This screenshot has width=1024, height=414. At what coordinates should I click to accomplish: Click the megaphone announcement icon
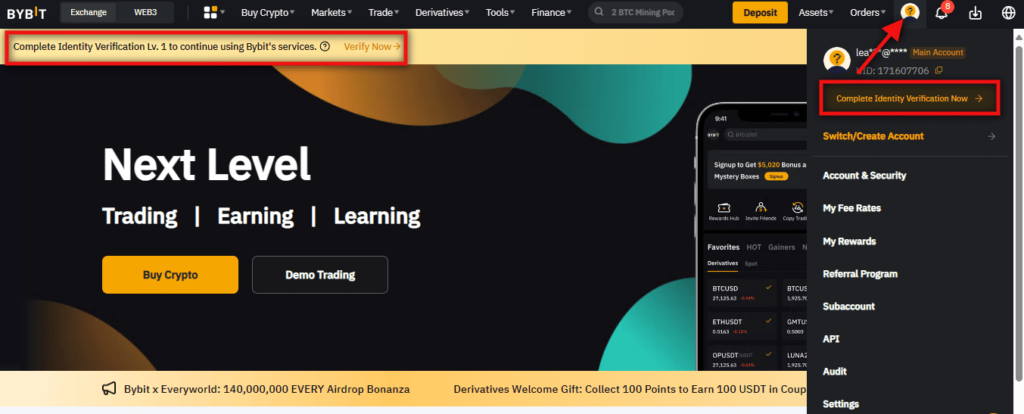tap(109, 389)
